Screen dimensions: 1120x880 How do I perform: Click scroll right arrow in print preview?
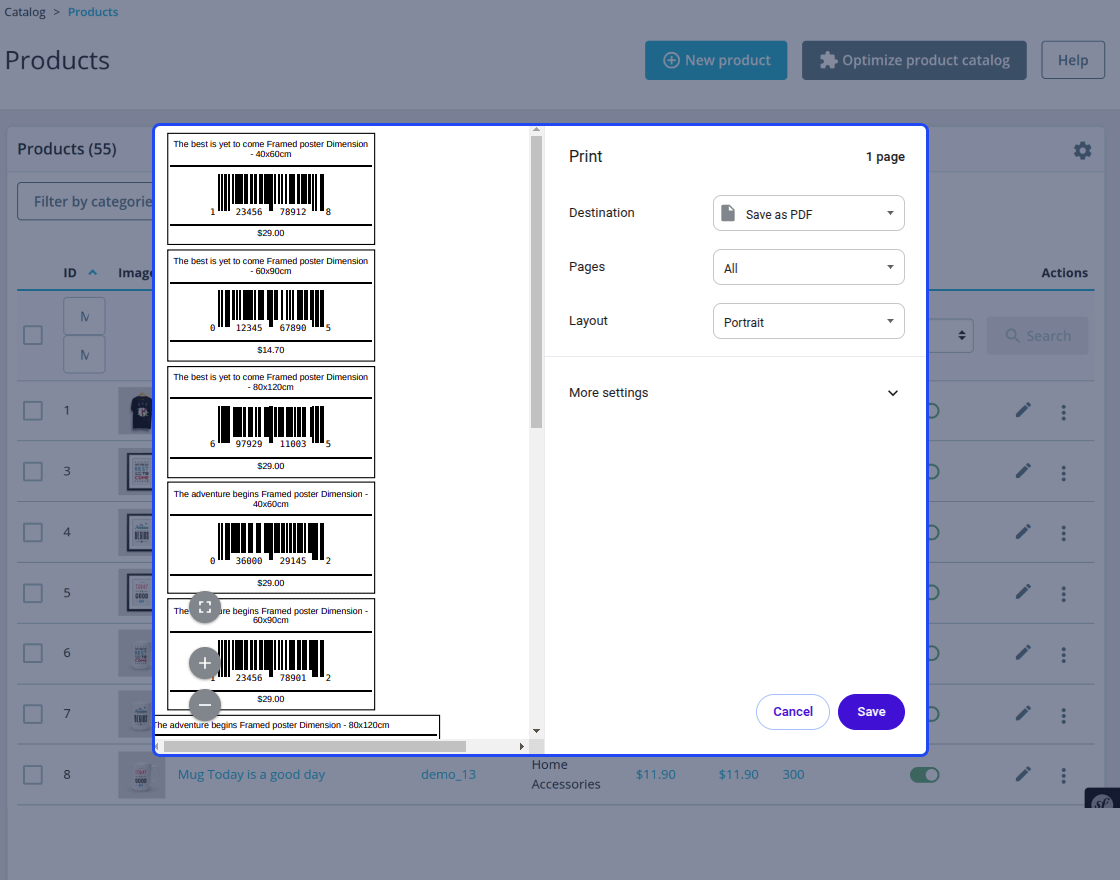coord(521,746)
